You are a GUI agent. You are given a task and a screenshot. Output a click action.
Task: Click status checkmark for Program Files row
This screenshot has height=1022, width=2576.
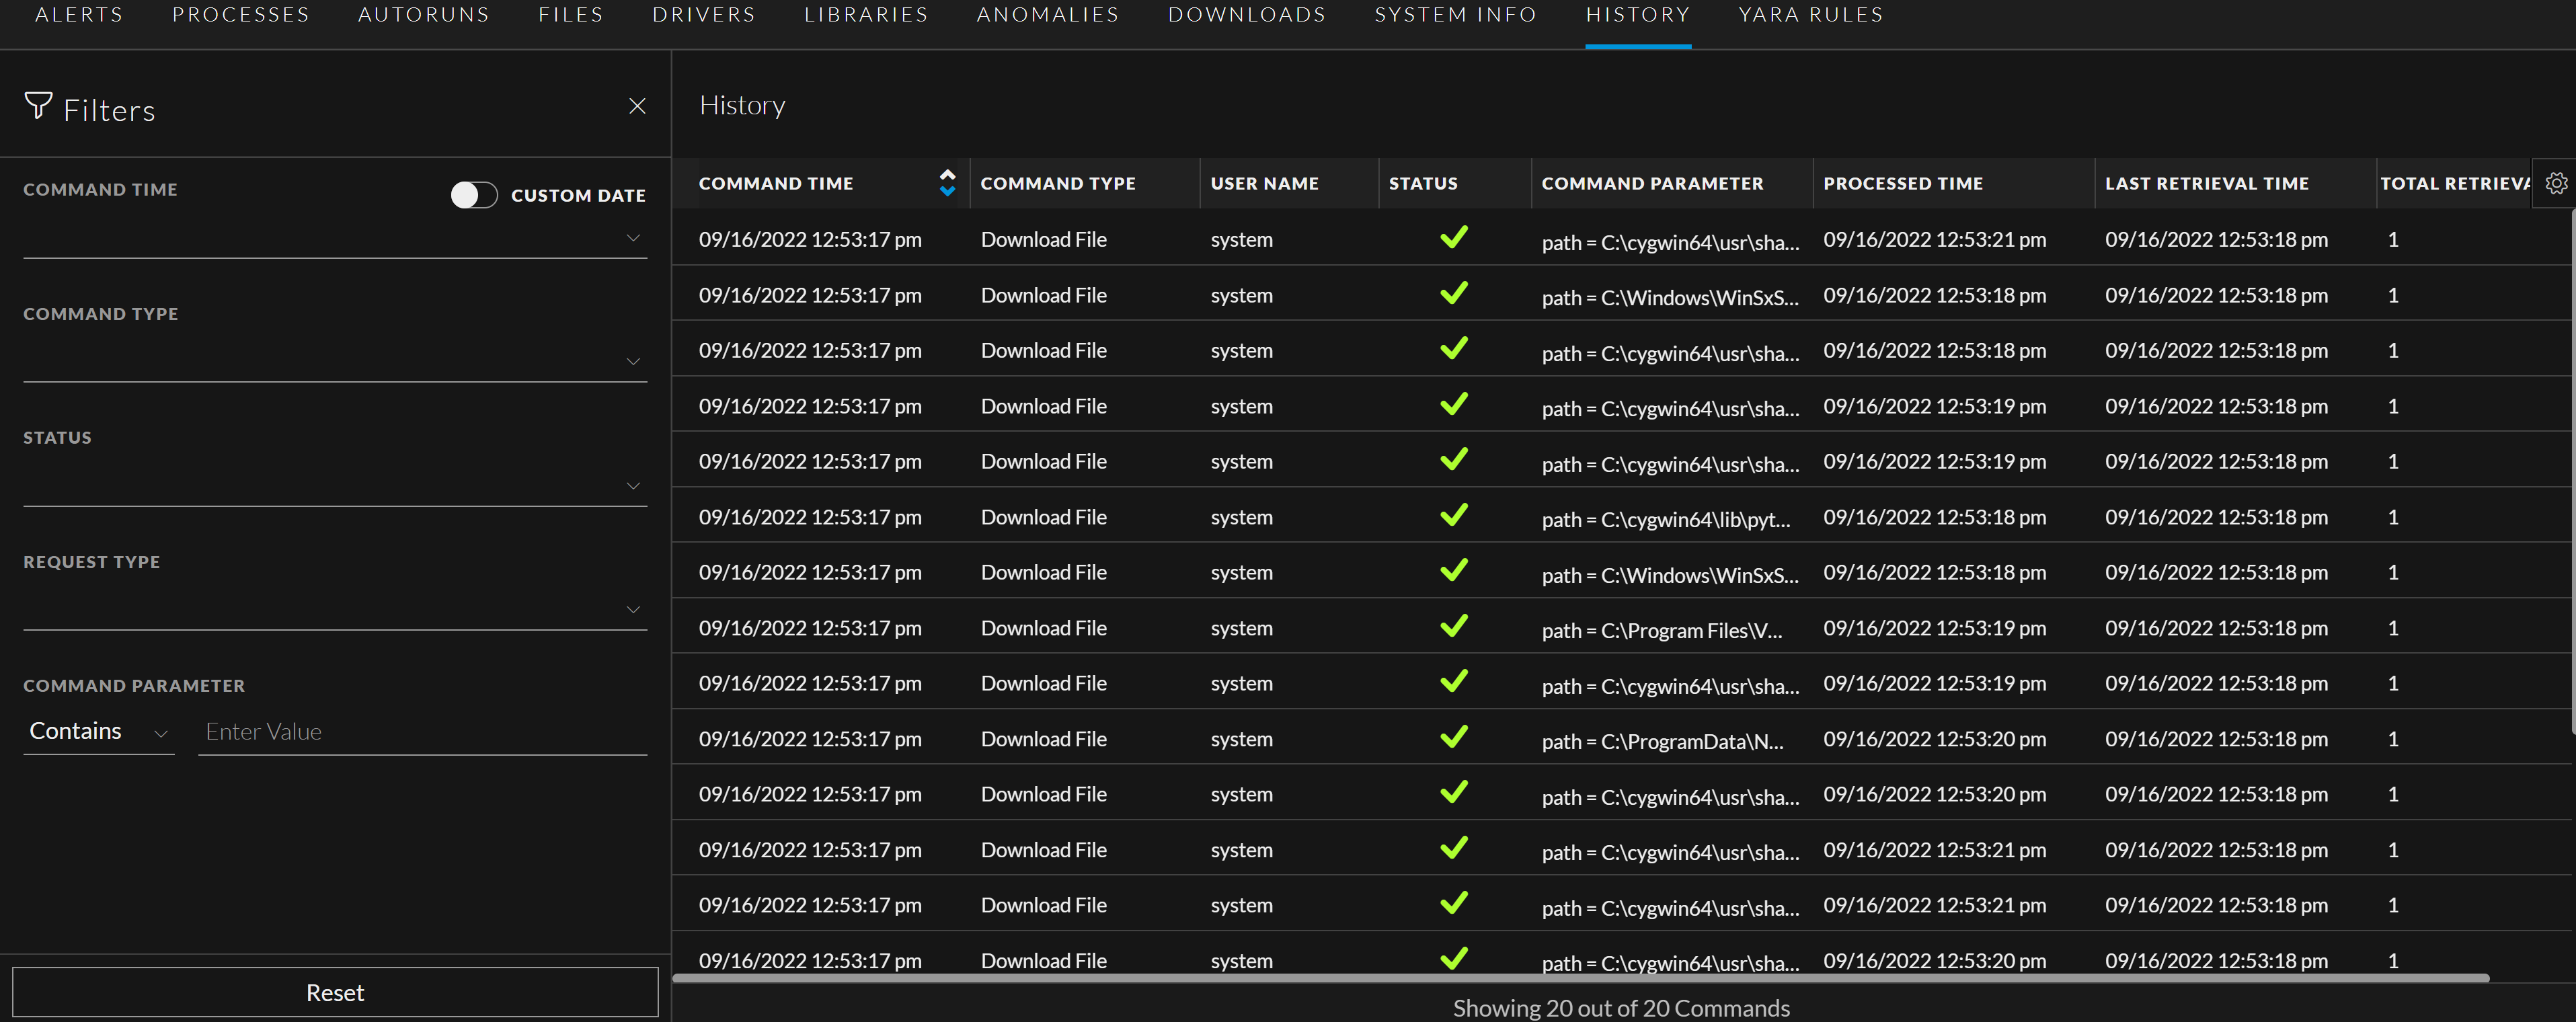pyautogui.click(x=1453, y=627)
